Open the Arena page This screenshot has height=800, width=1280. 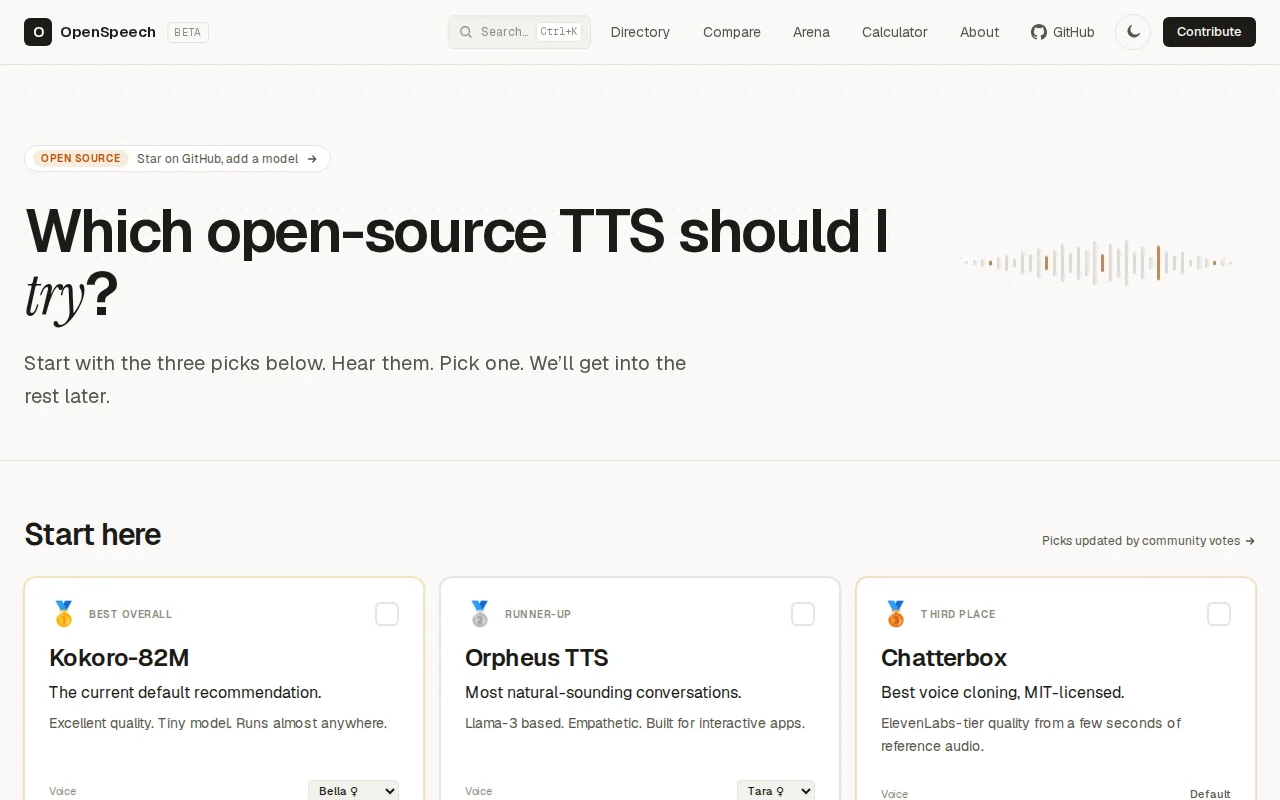point(811,32)
